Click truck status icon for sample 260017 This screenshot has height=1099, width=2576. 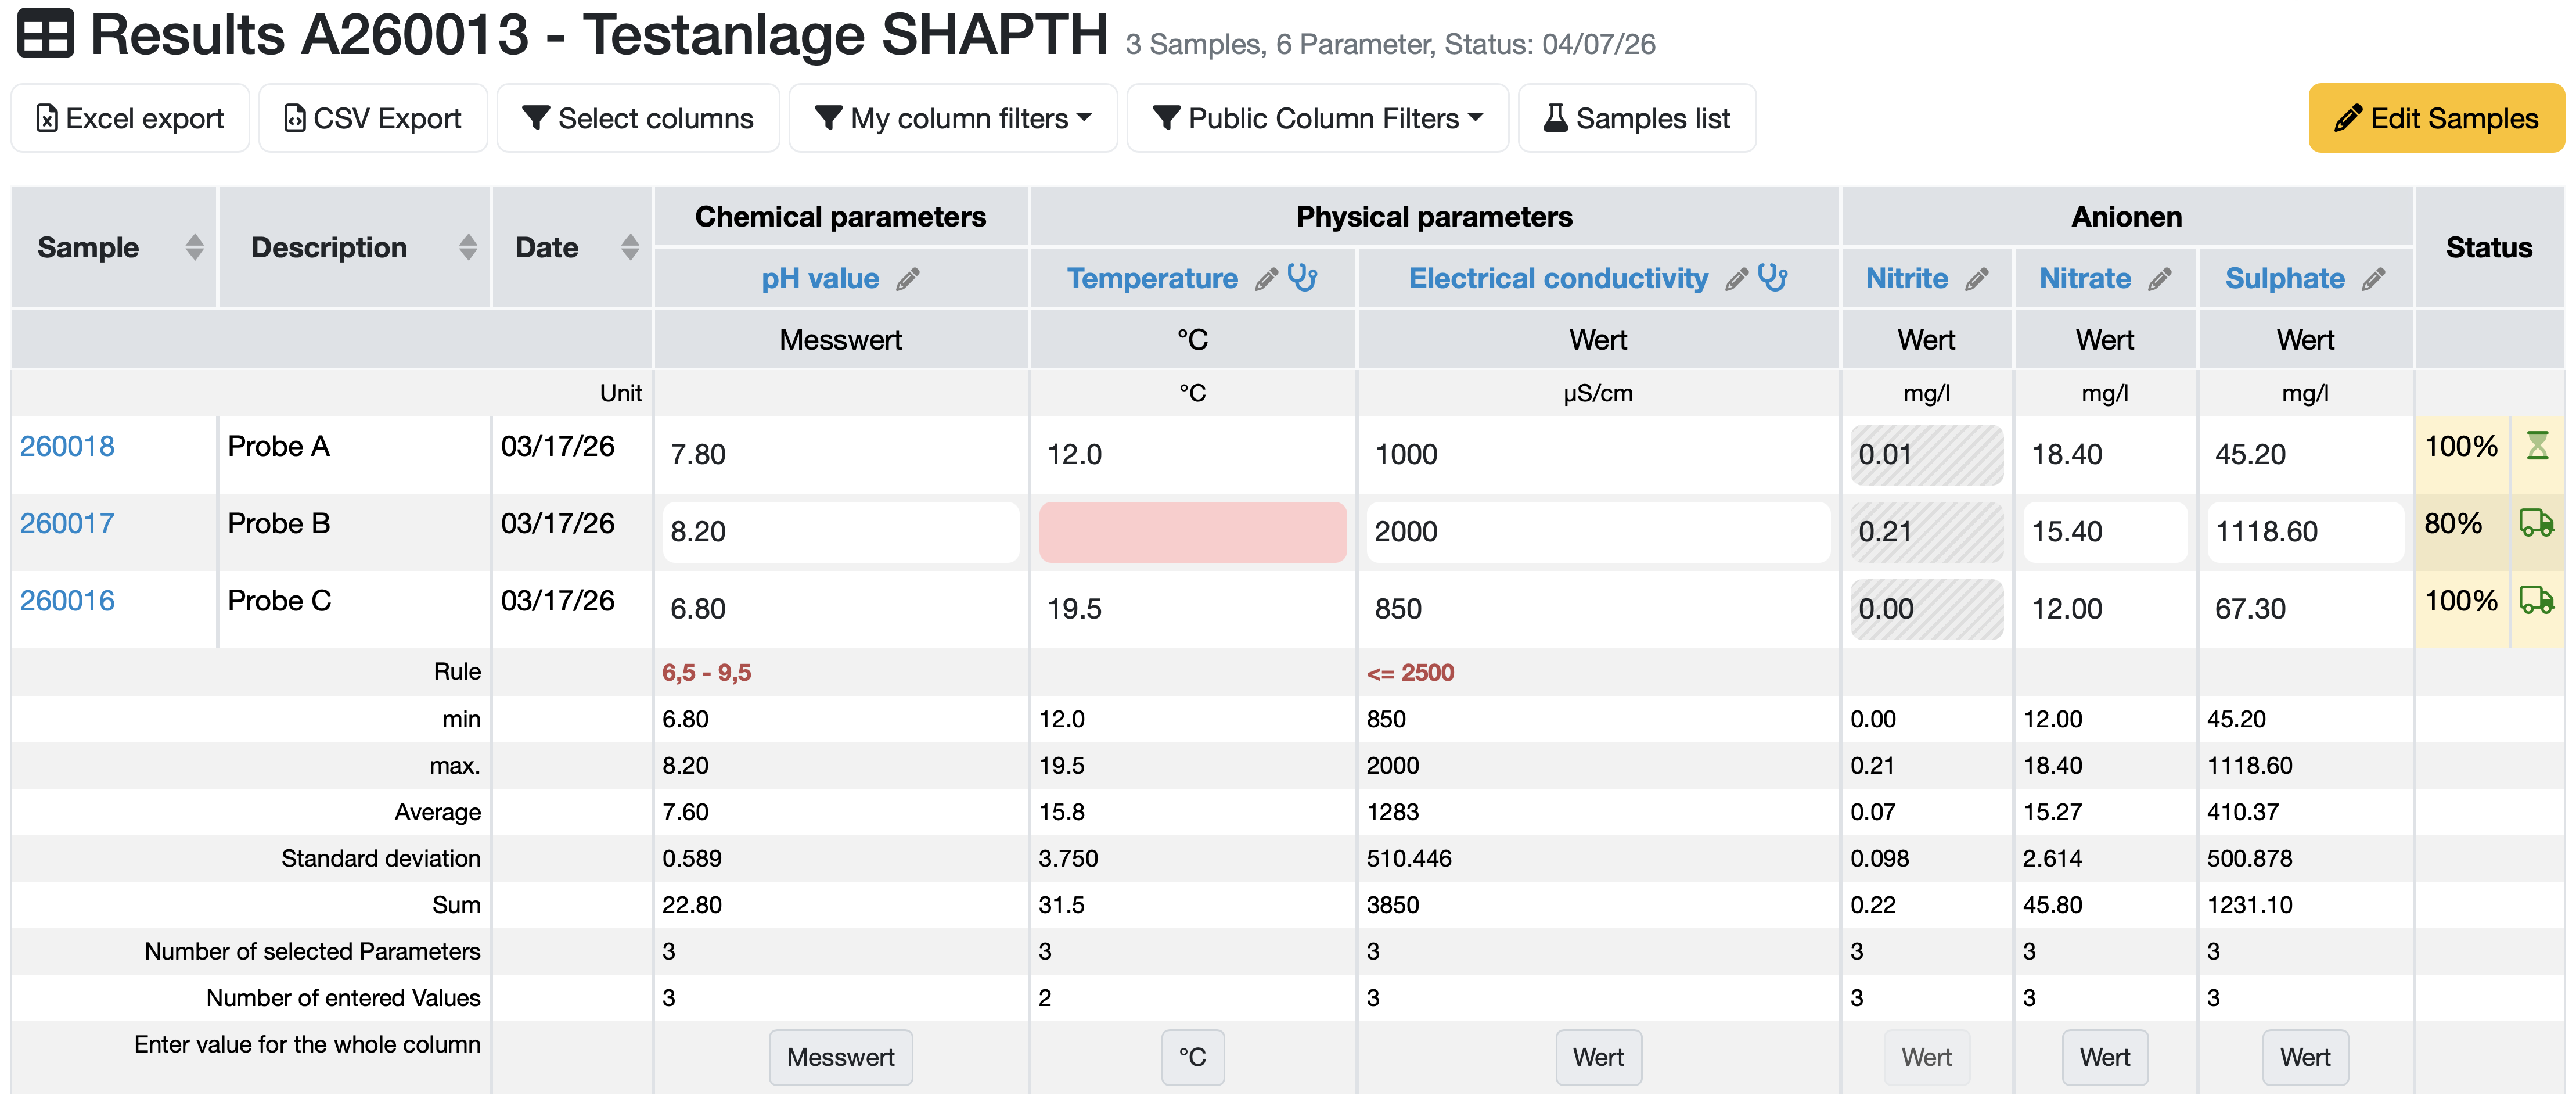point(2536,523)
